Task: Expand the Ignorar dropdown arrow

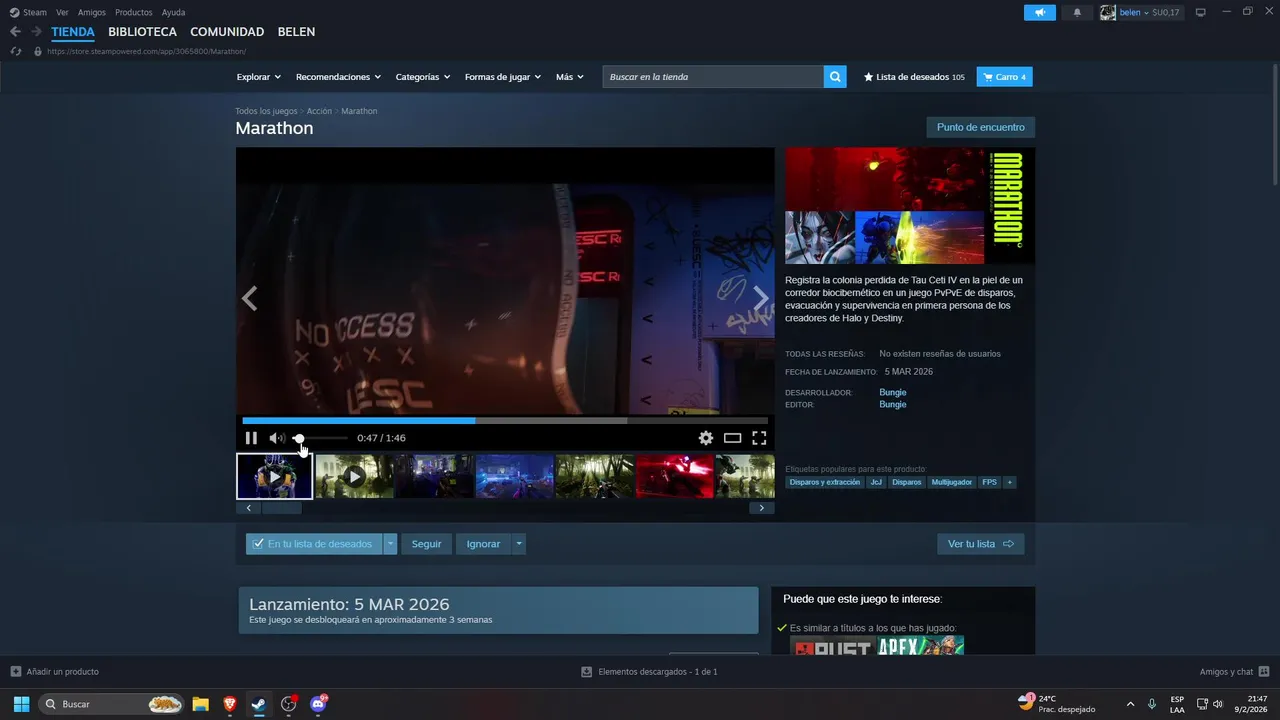Action: [518, 544]
